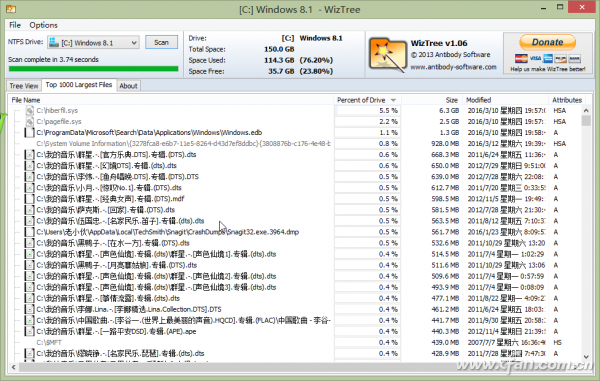The image size is (600, 381).
Task: Click icon of 563.5 MB dts file
Action: [x=29, y=221]
